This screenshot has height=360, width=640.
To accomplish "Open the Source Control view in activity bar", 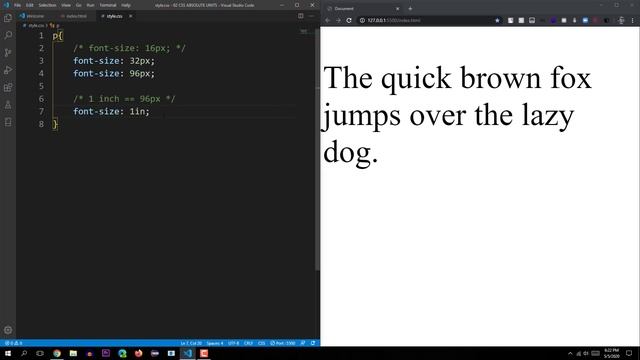I will [x=8, y=53].
